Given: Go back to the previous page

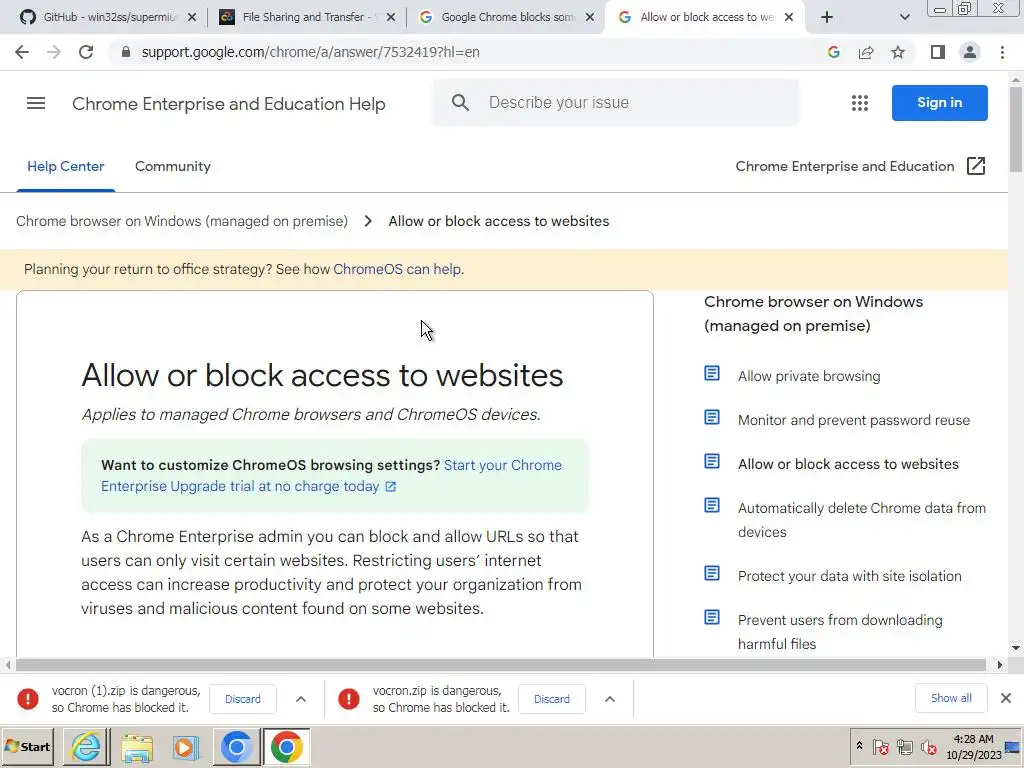Looking at the screenshot, I should click(22, 52).
